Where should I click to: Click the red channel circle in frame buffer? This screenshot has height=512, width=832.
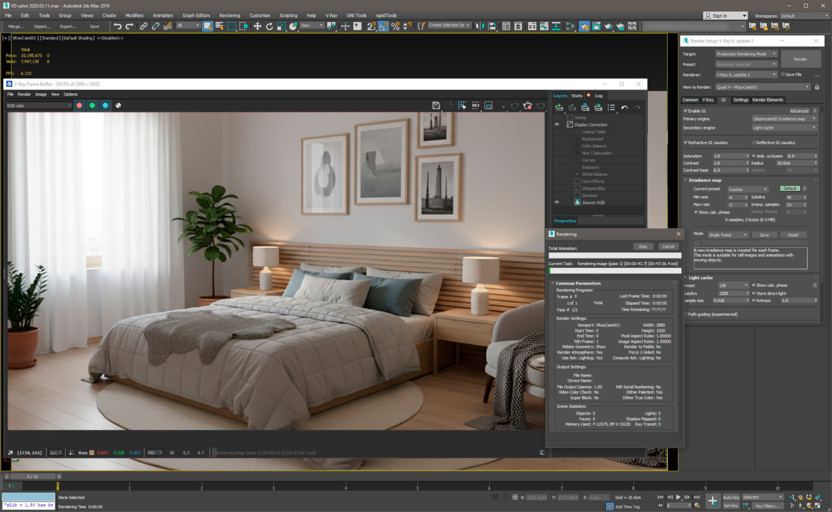pos(80,105)
